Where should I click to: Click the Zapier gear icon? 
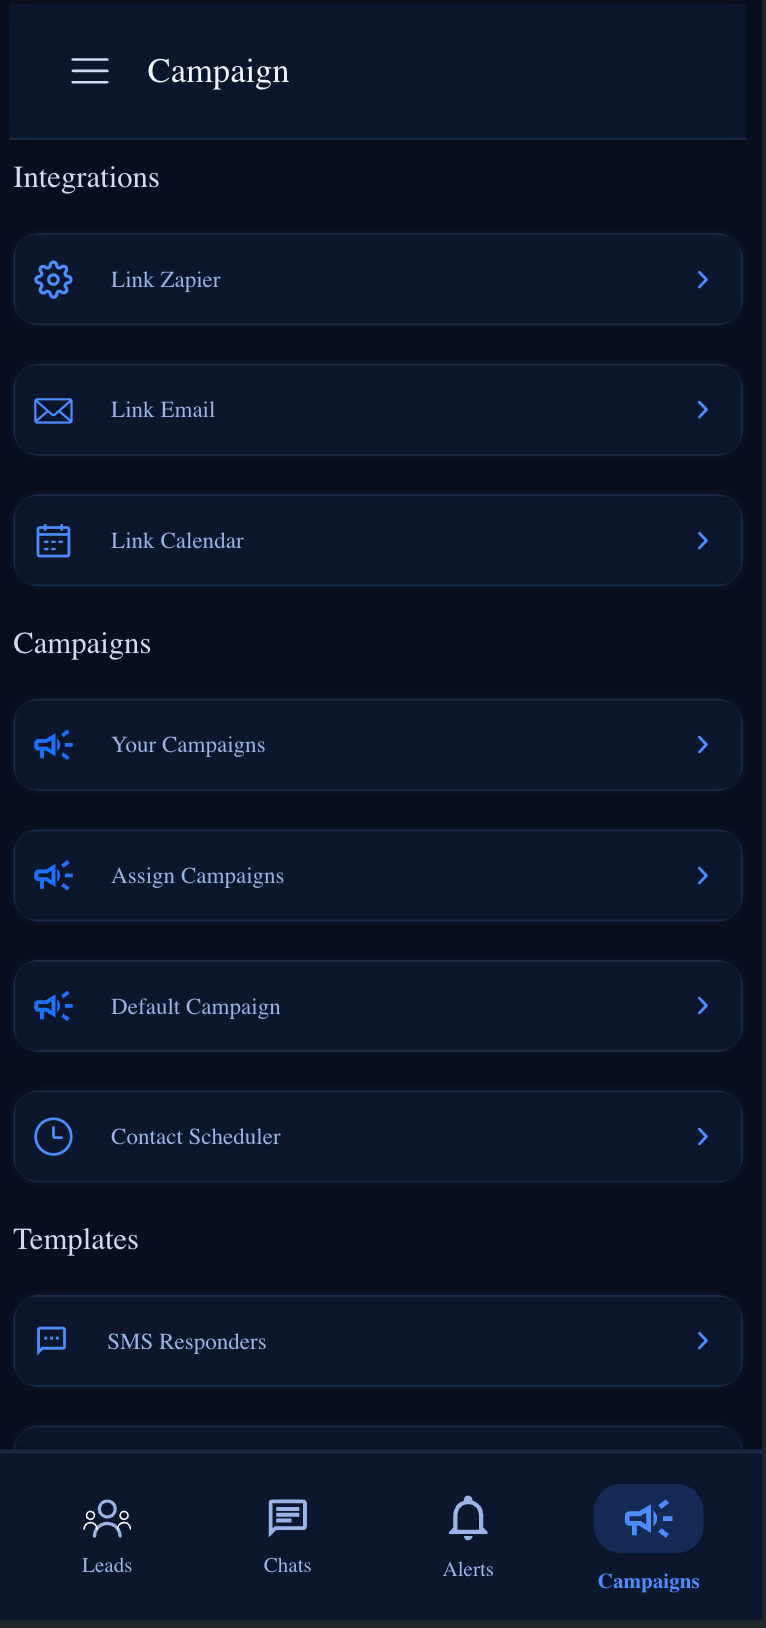click(x=54, y=280)
